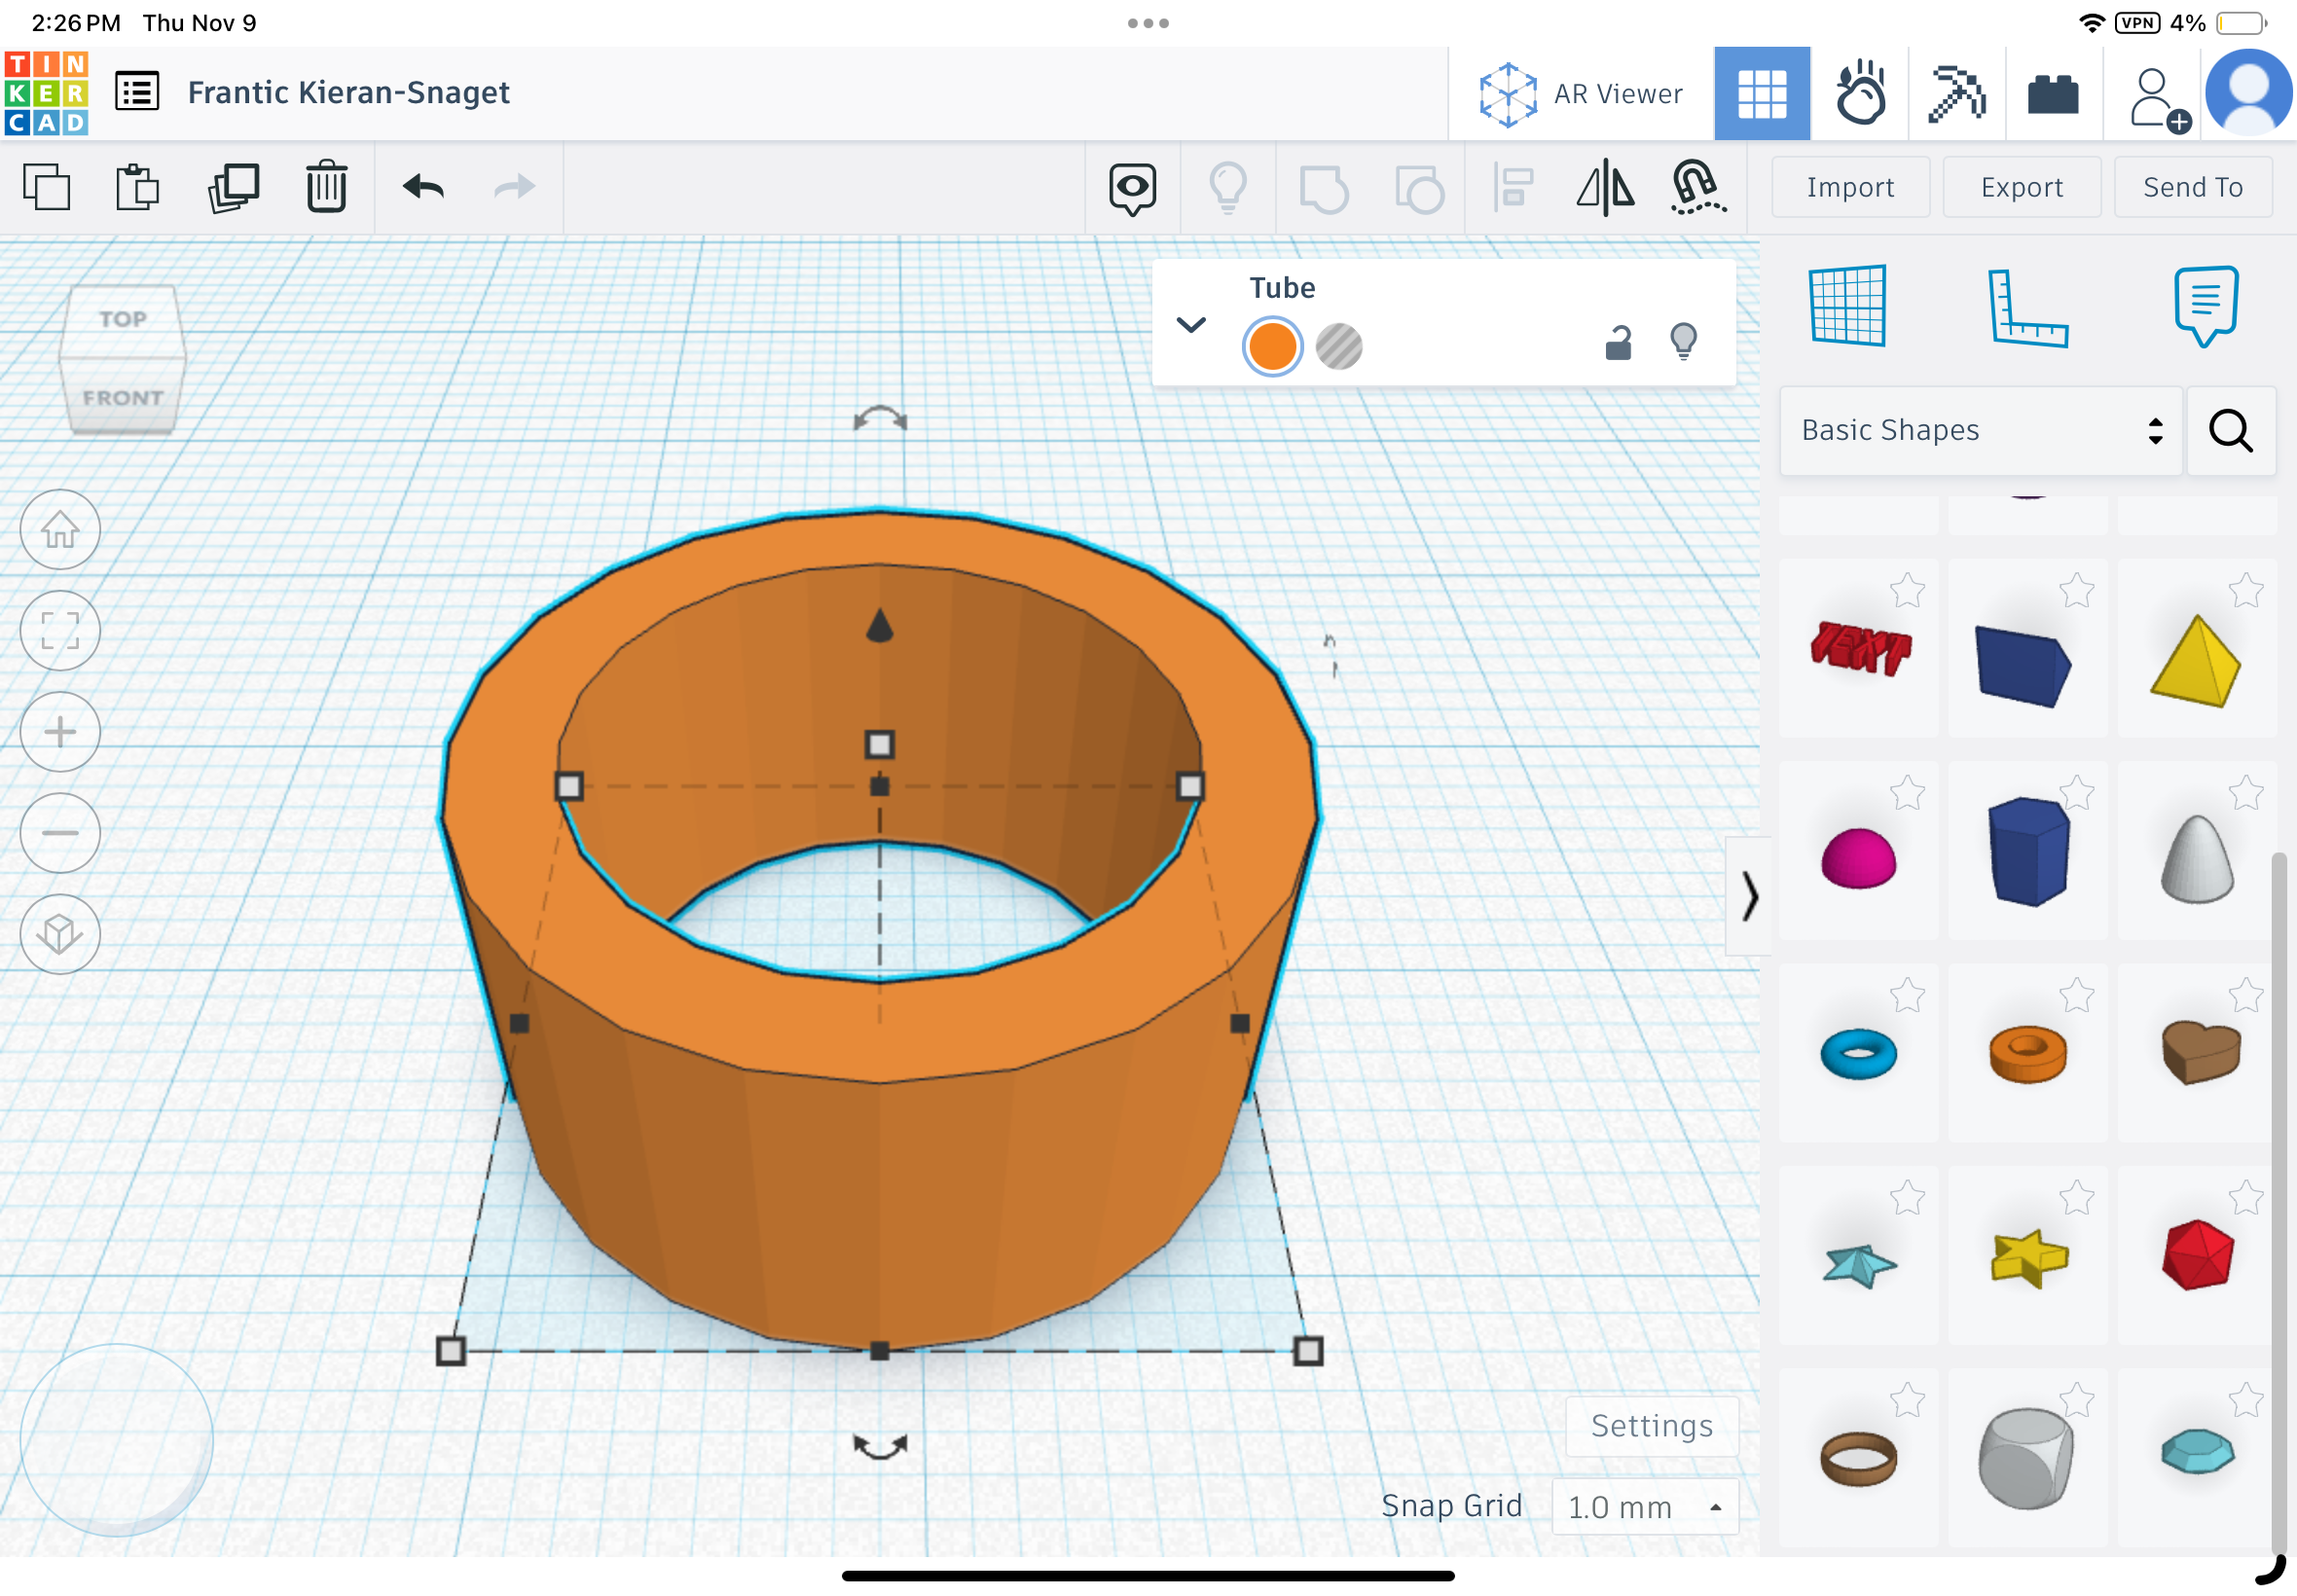Switch to 3D design grid view

[1761, 94]
